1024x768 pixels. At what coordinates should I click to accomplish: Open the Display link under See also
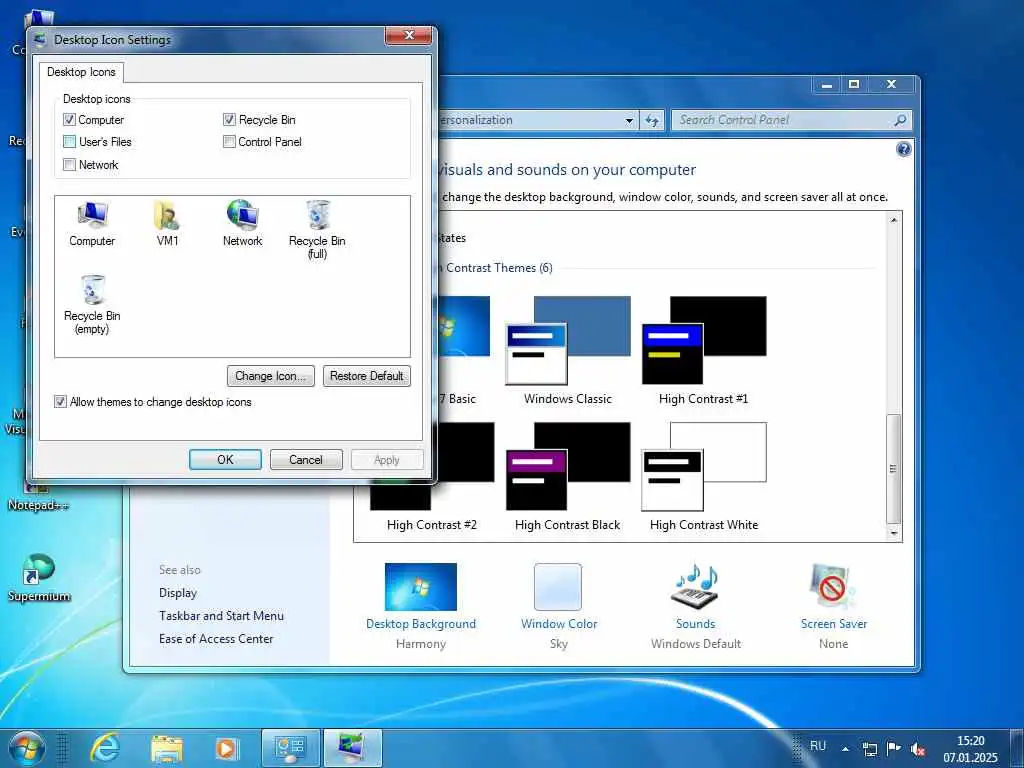point(178,593)
